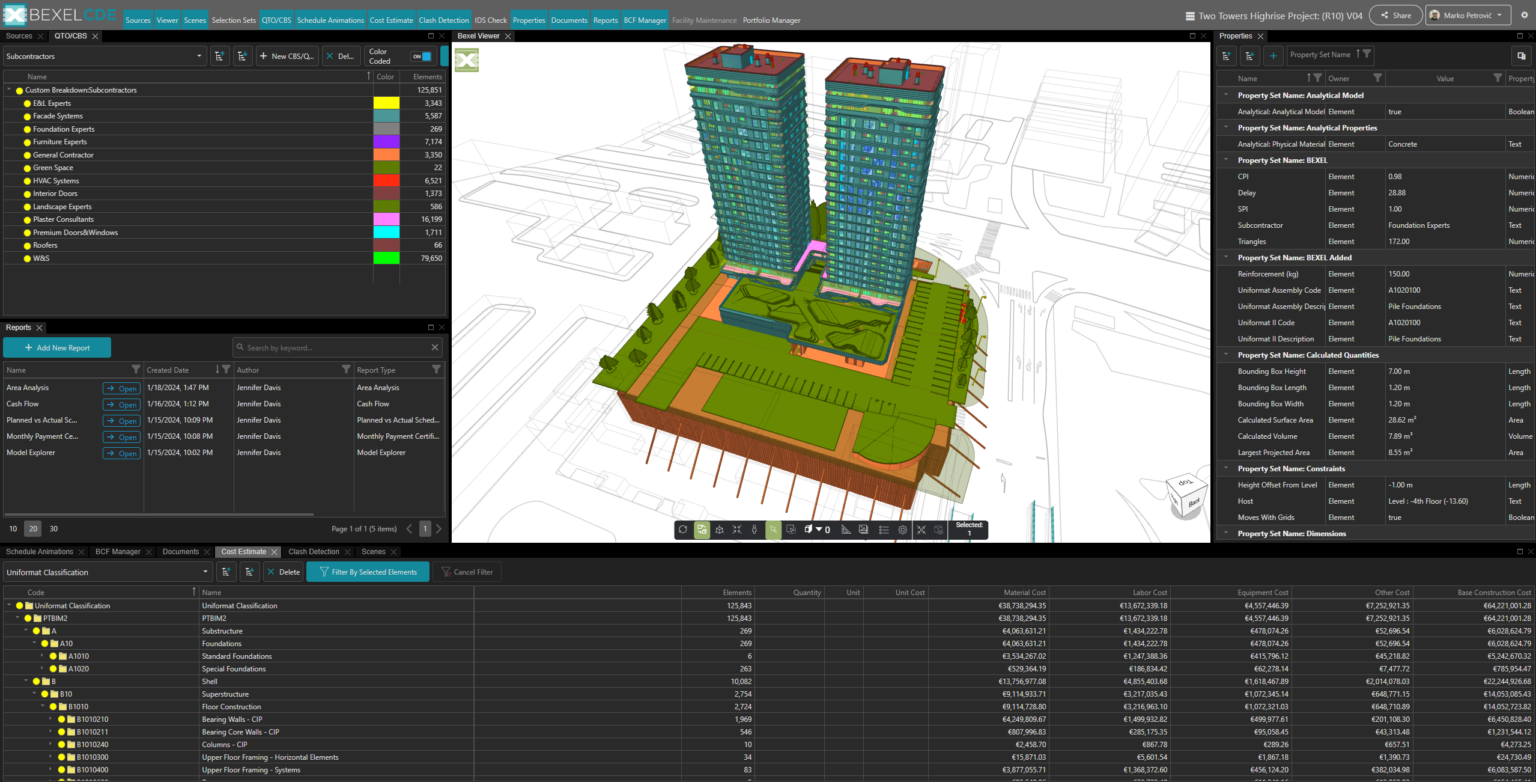The height and width of the screenshot is (782, 1536).
Task: Open the viewer settings gear icon
Action: point(902,529)
